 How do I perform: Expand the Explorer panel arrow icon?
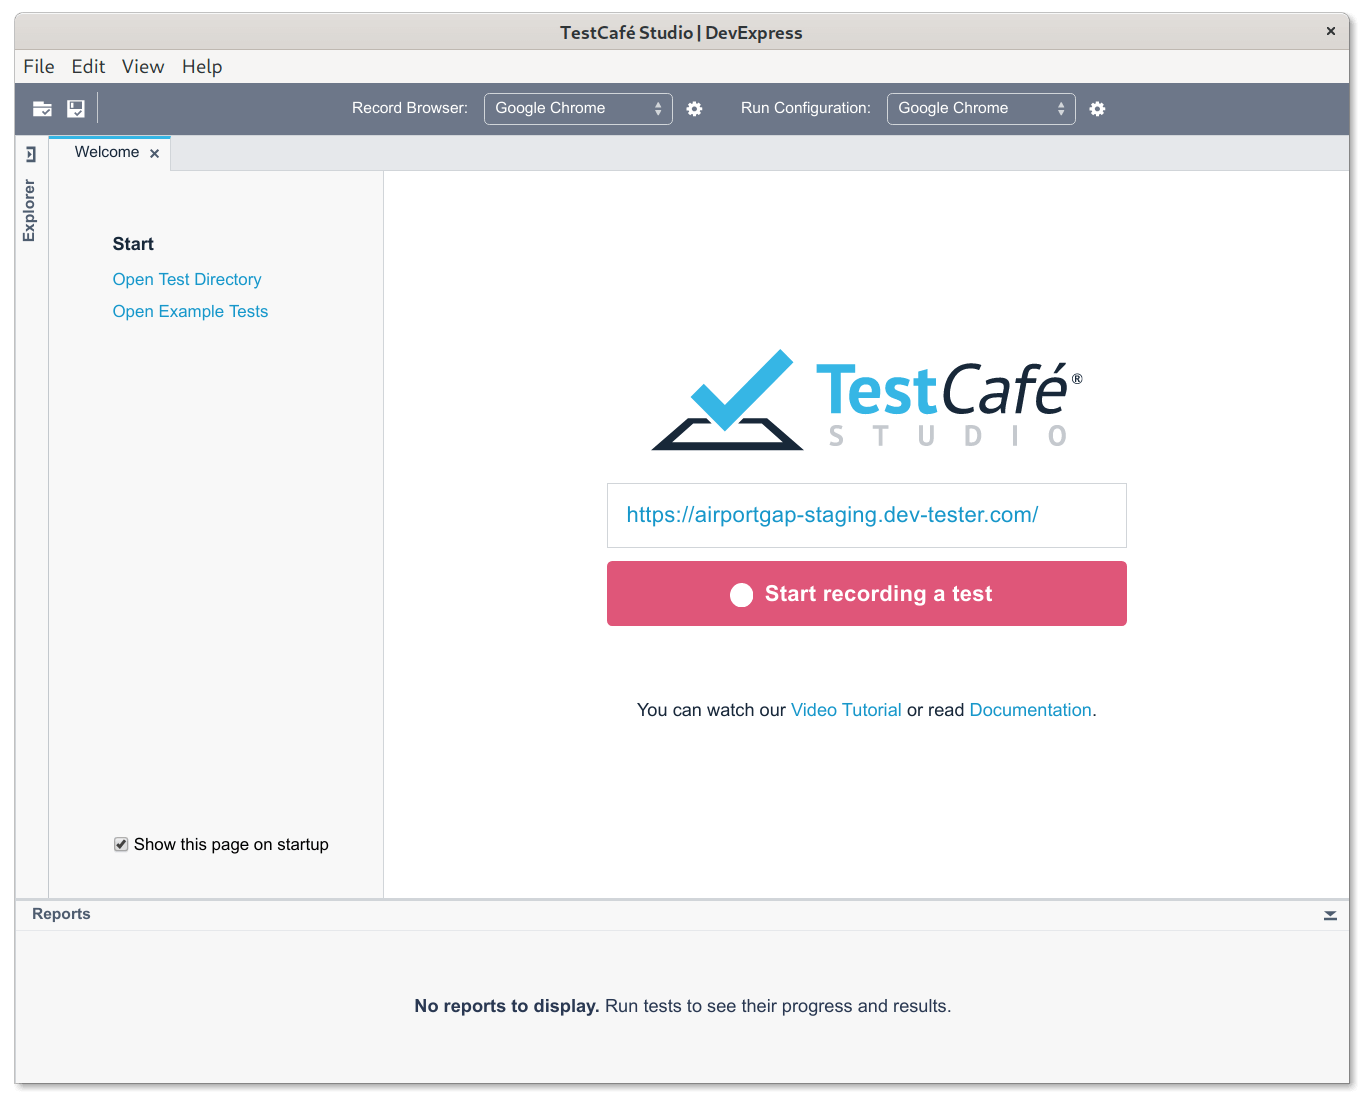[x=31, y=154]
